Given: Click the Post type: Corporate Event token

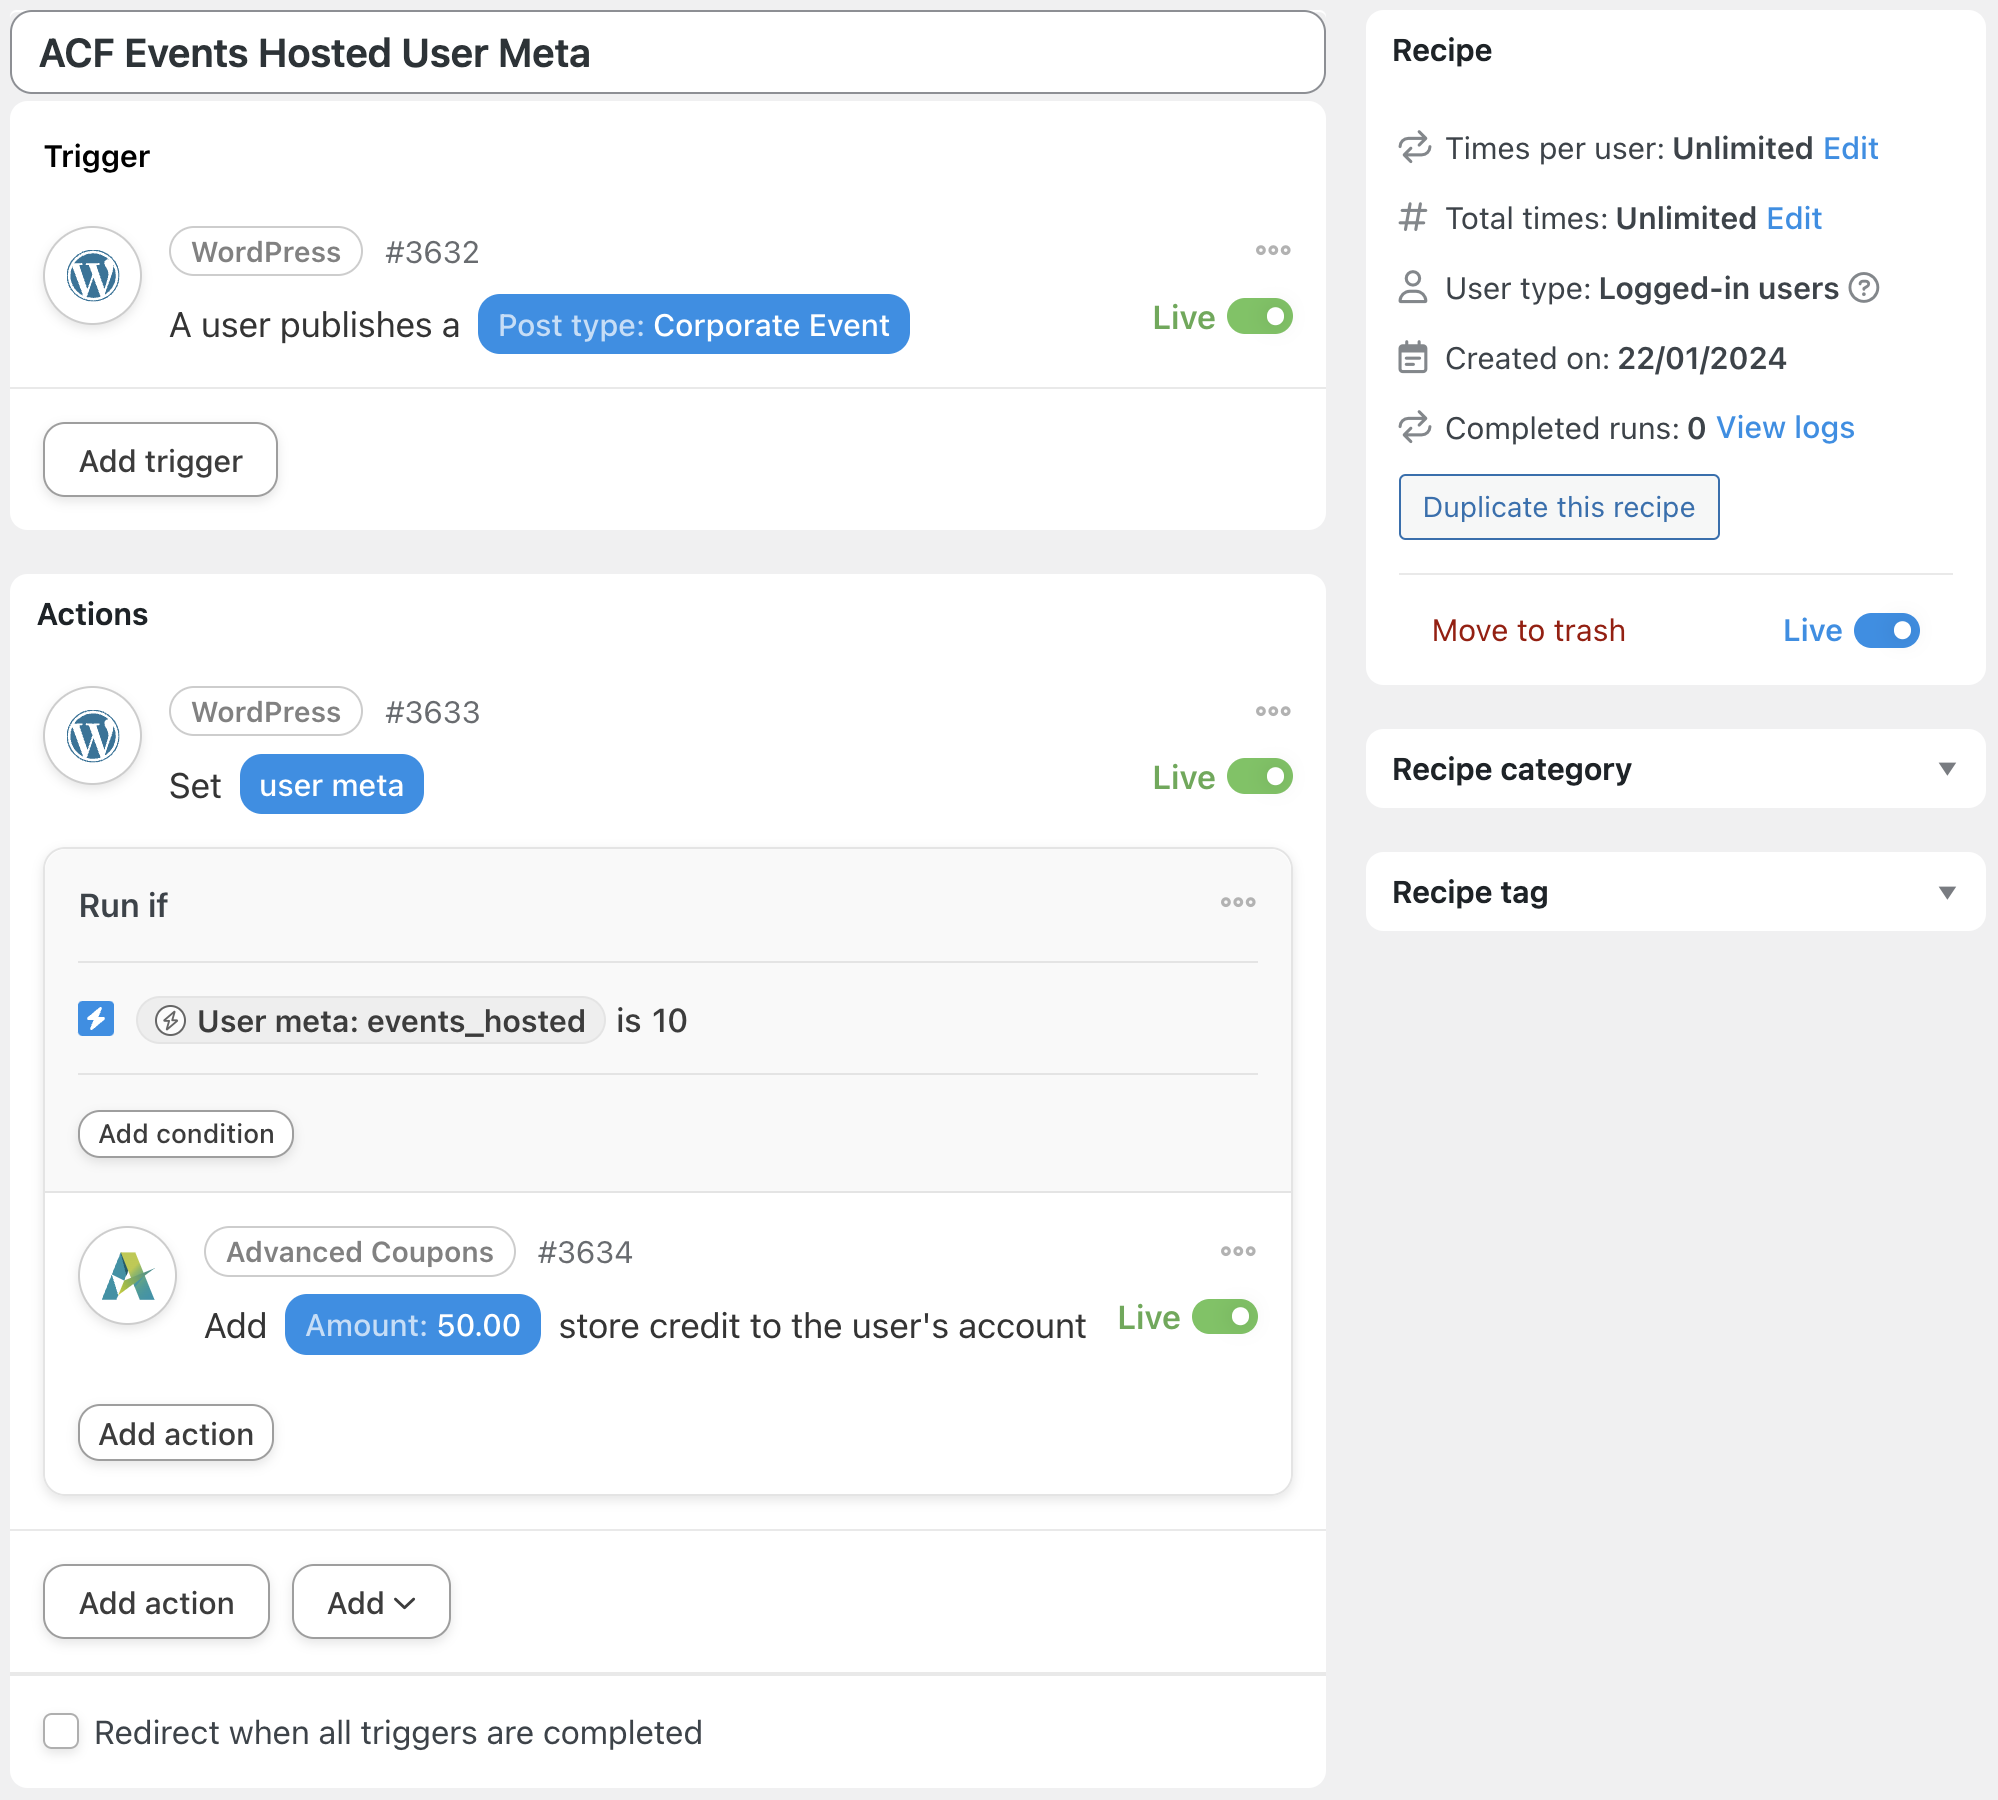Looking at the screenshot, I should click(693, 325).
